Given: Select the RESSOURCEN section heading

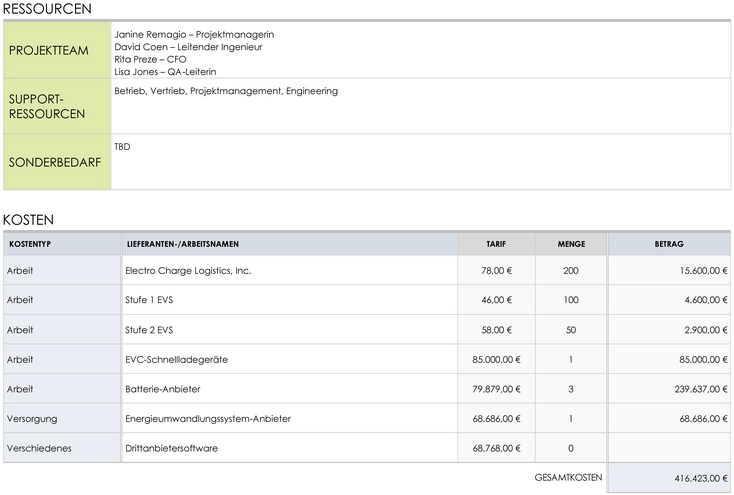Looking at the screenshot, I should (47, 9).
